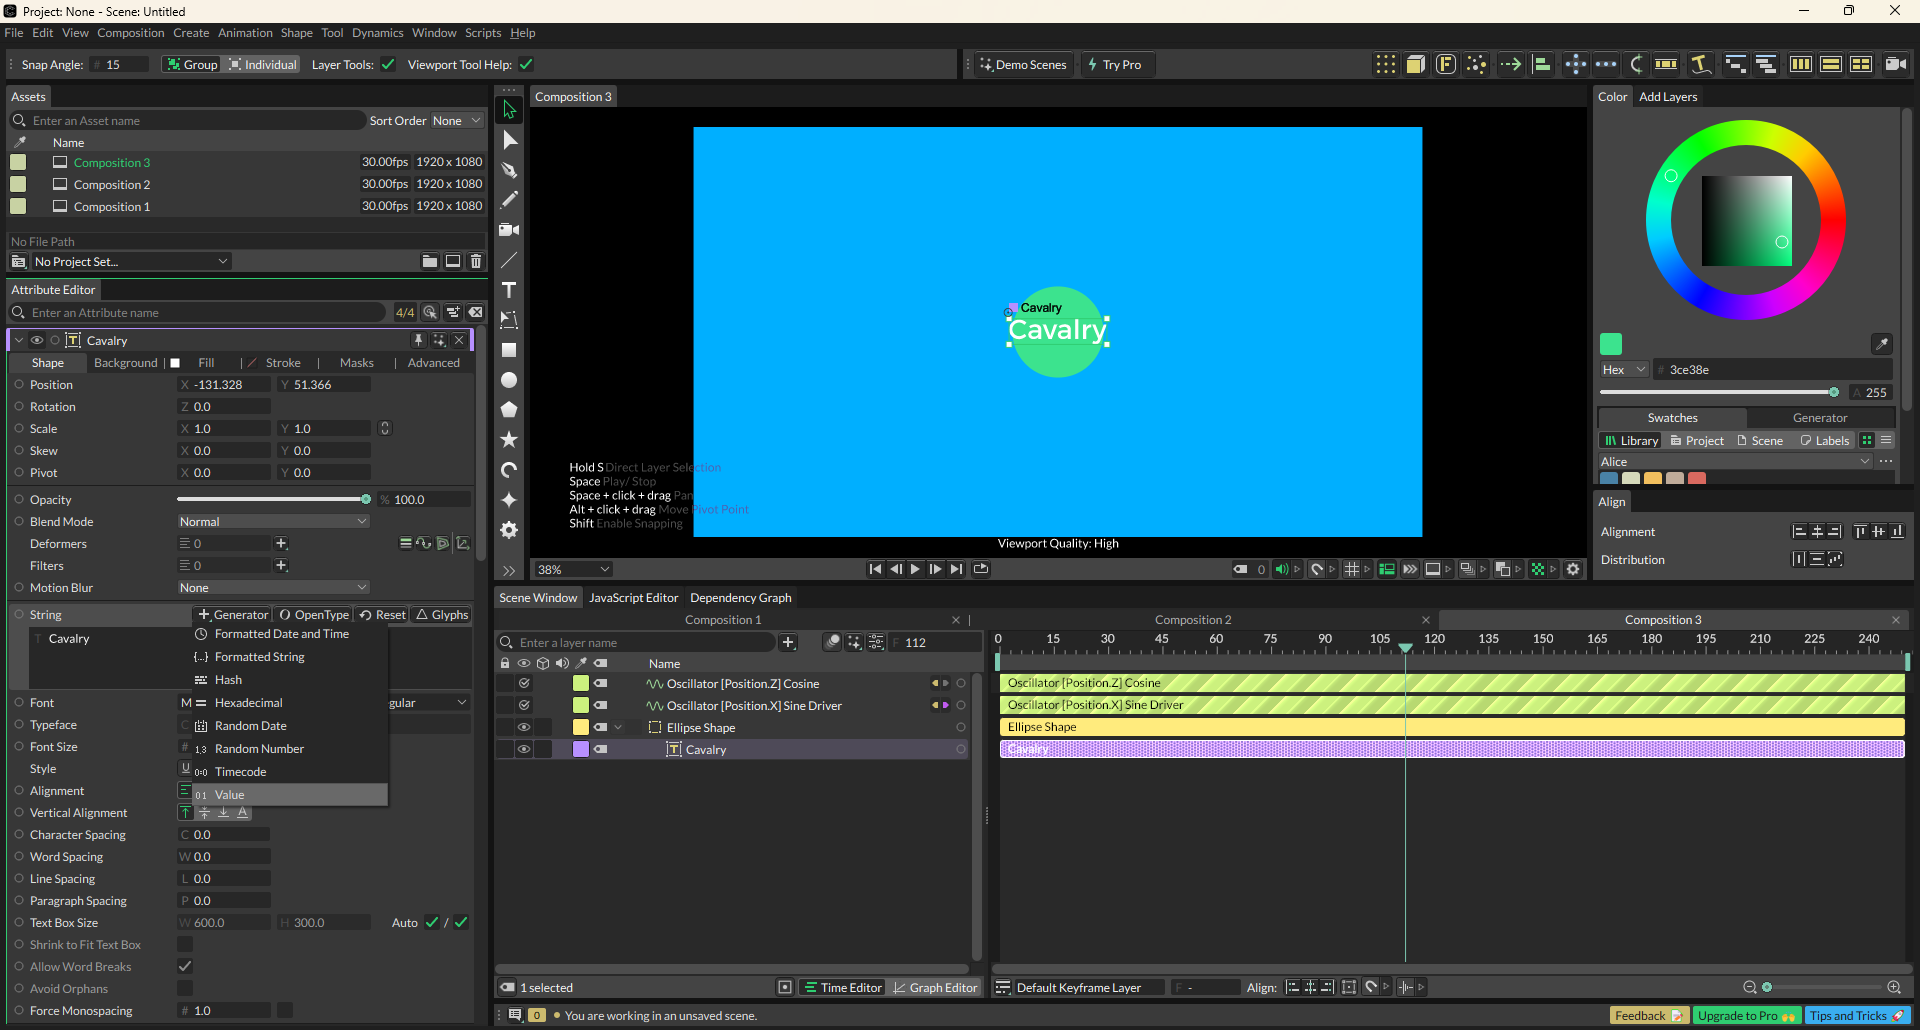Viewport: 1920px width, 1030px height.
Task: Open the Blend Mode dropdown
Action: pos(272,522)
